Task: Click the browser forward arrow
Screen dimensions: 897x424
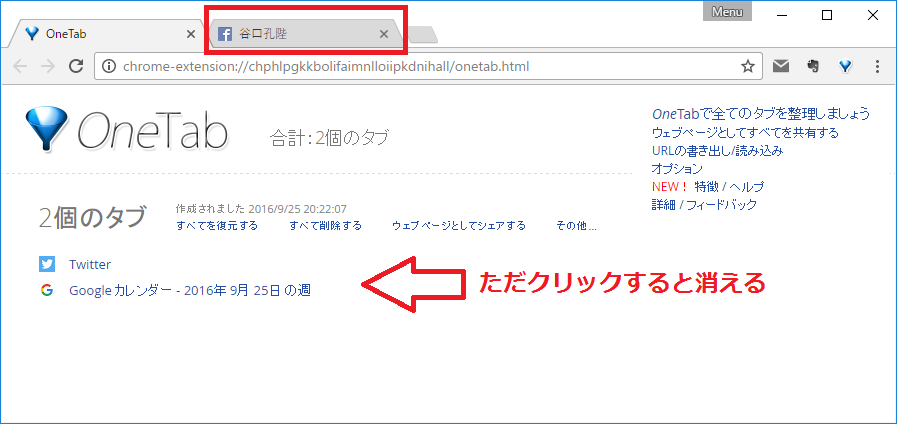Action: (47, 67)
